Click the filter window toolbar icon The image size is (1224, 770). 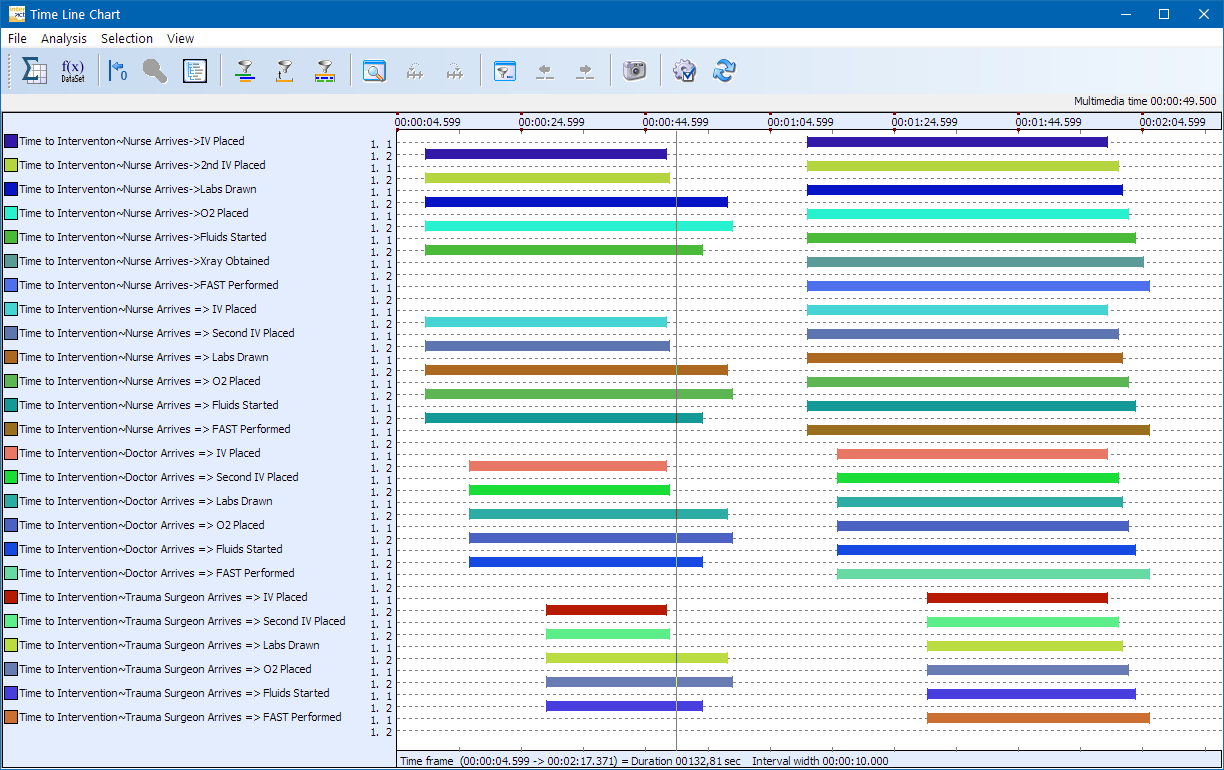click(505, 71)
